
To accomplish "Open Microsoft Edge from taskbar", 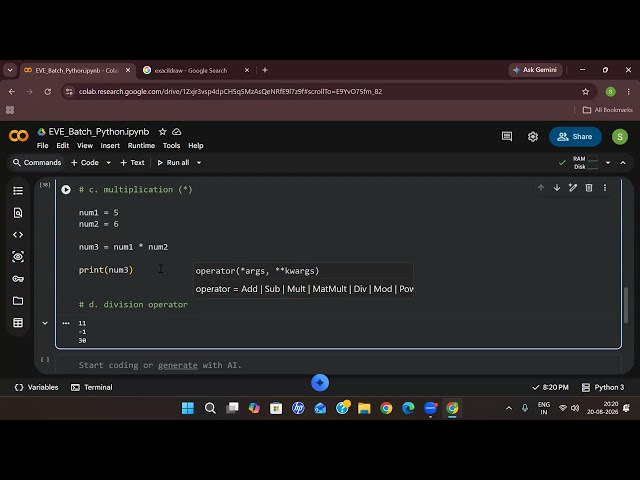I will coord(408,408).
